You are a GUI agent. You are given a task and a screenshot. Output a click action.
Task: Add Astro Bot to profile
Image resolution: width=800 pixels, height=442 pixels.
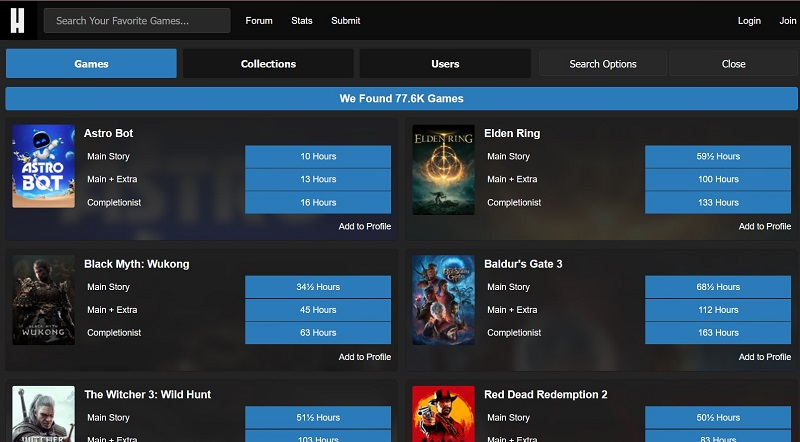(x=365, y=226)
